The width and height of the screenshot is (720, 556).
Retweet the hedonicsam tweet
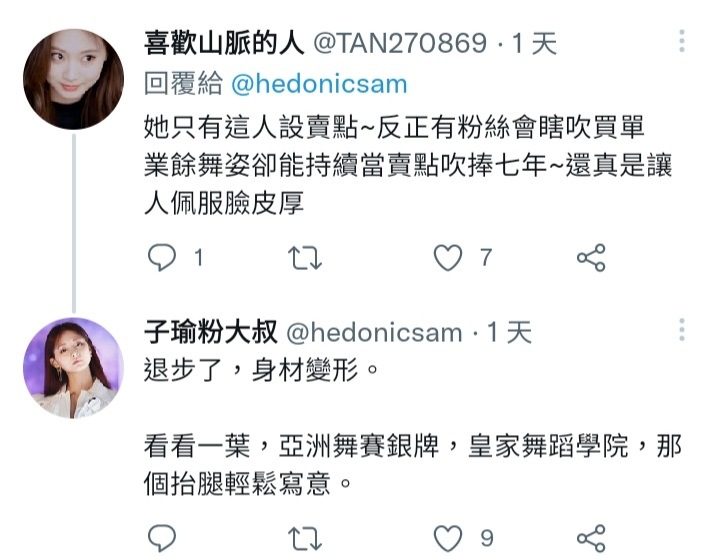[305, 538]
